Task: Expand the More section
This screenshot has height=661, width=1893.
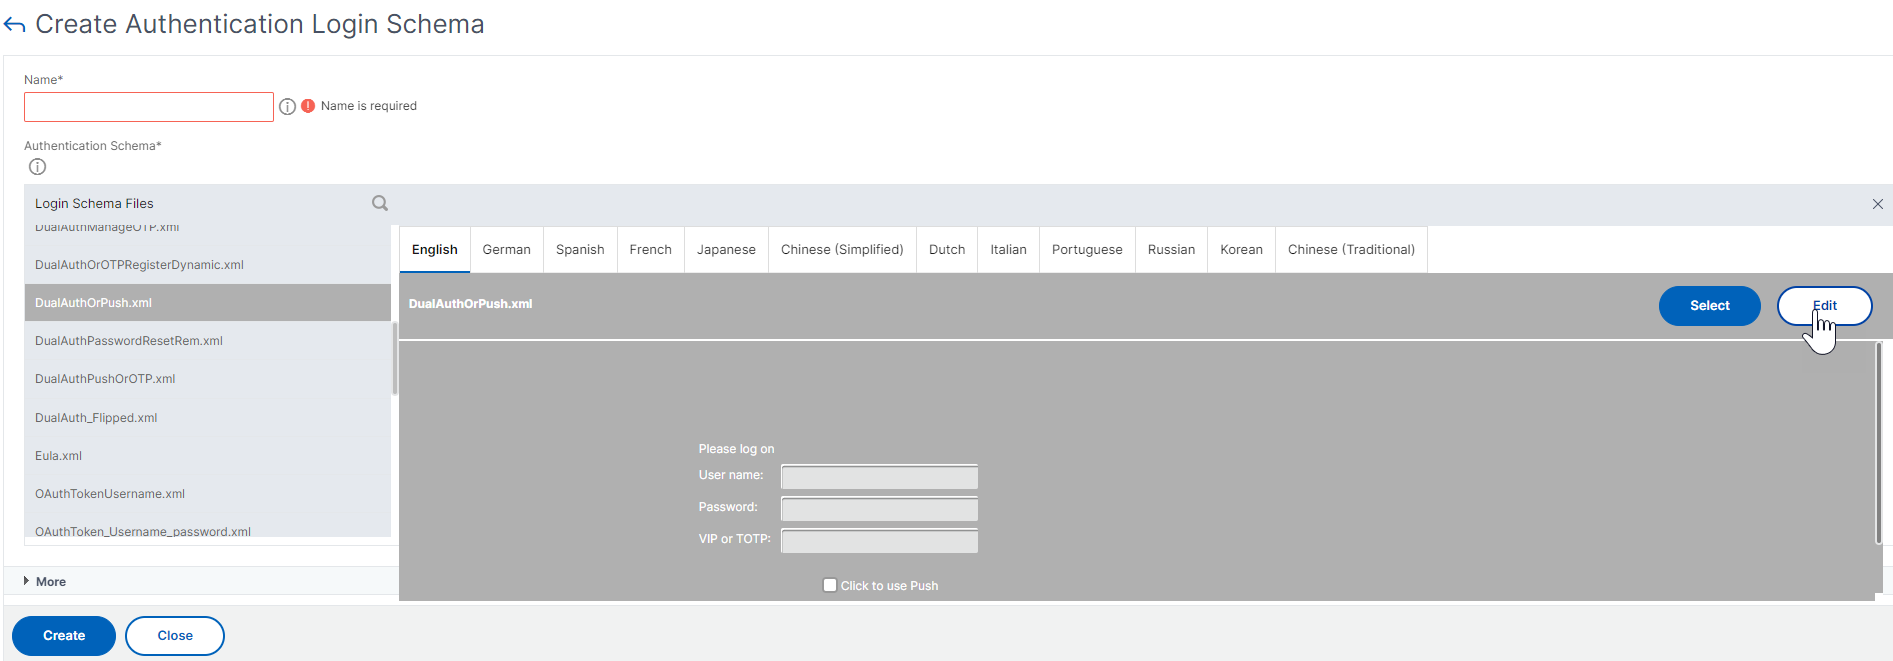Action: coord(45,581)
